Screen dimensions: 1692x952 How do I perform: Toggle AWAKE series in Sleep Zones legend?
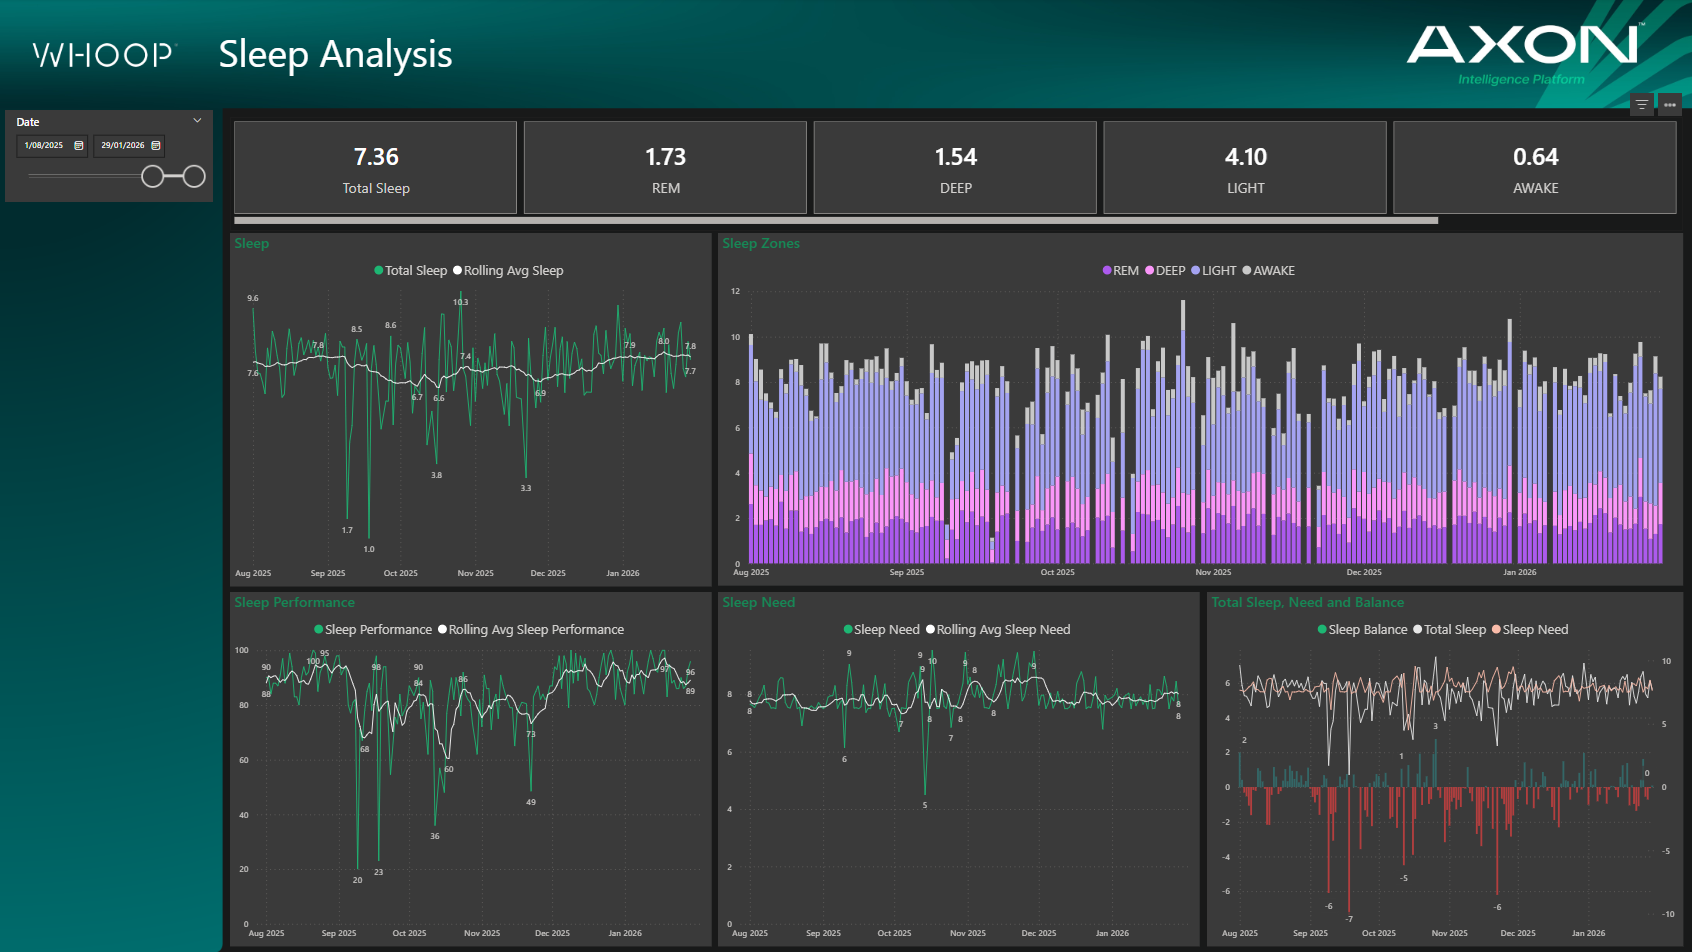[x=1267, y=270]
